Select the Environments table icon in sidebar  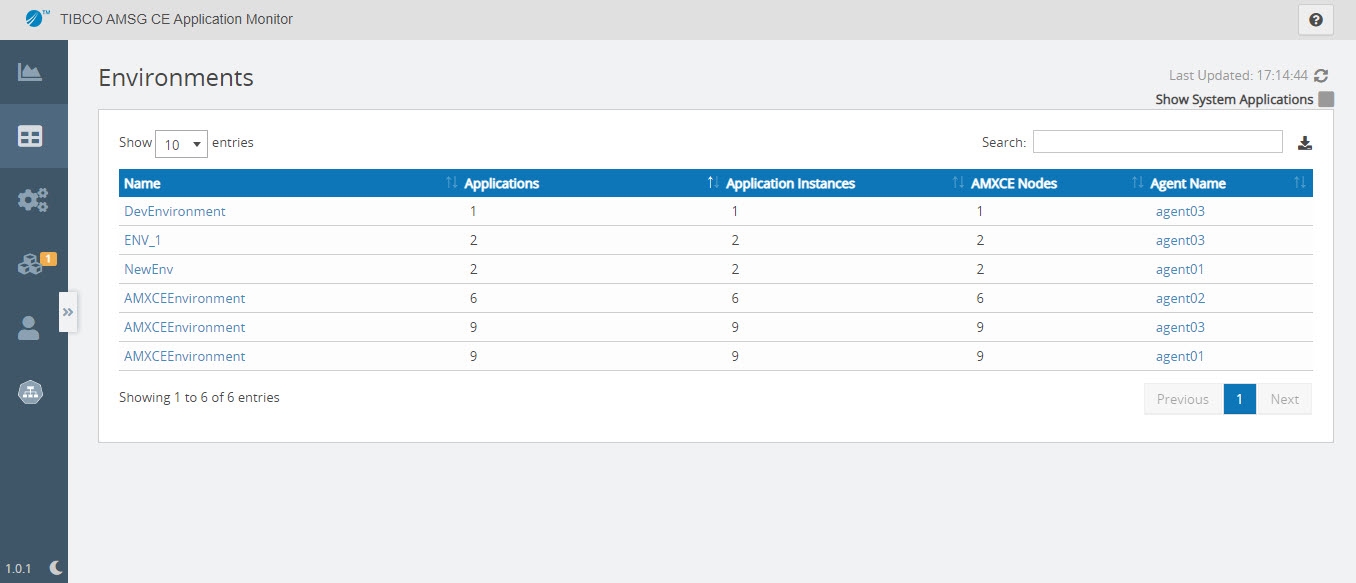tap(30, 136)
